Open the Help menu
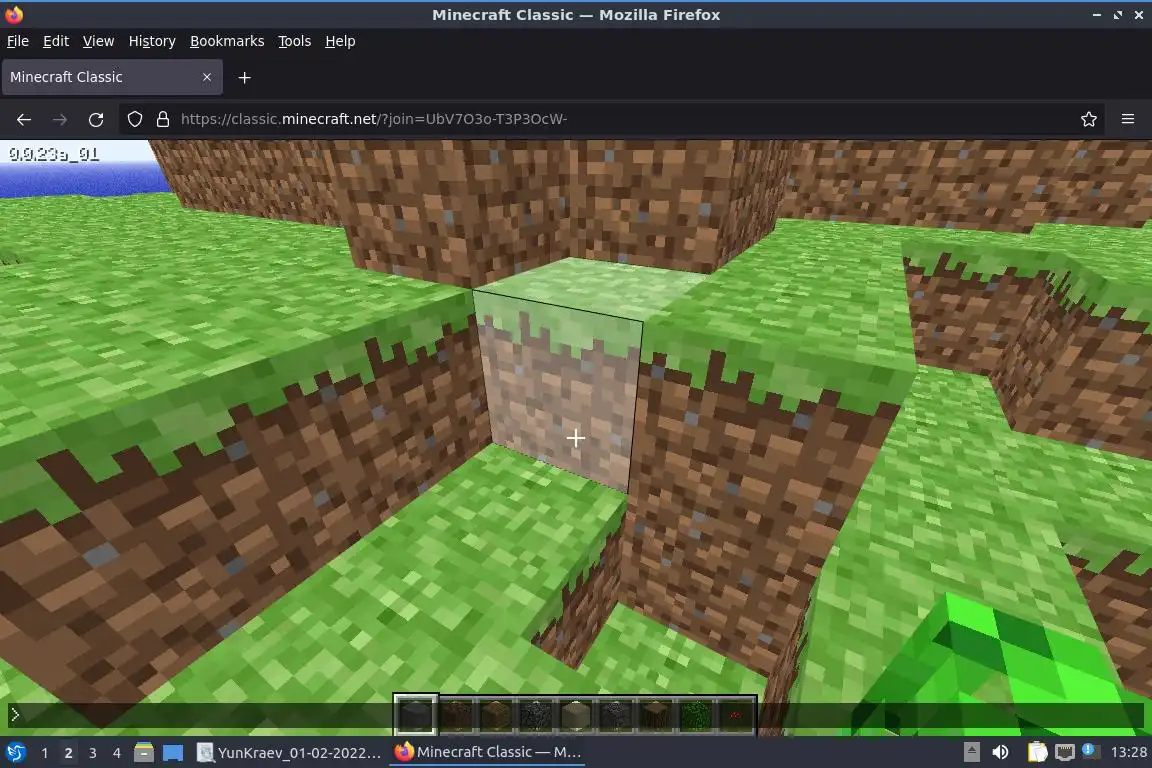1152x768 pixels. [340, 41]
